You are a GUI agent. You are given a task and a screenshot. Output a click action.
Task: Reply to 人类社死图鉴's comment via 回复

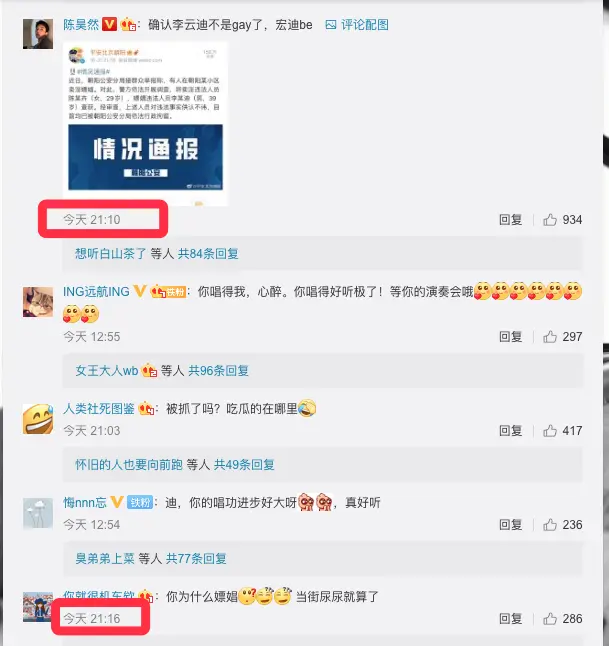pos(511,431)
